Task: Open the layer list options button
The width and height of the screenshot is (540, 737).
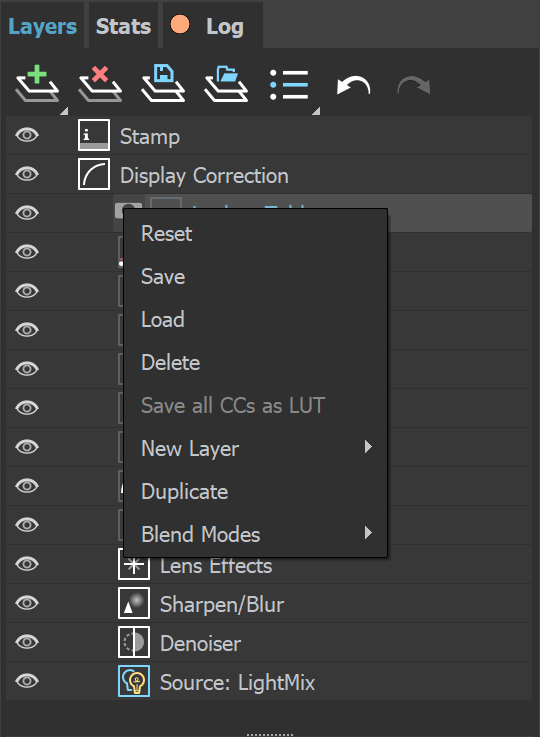Action: 289,85
